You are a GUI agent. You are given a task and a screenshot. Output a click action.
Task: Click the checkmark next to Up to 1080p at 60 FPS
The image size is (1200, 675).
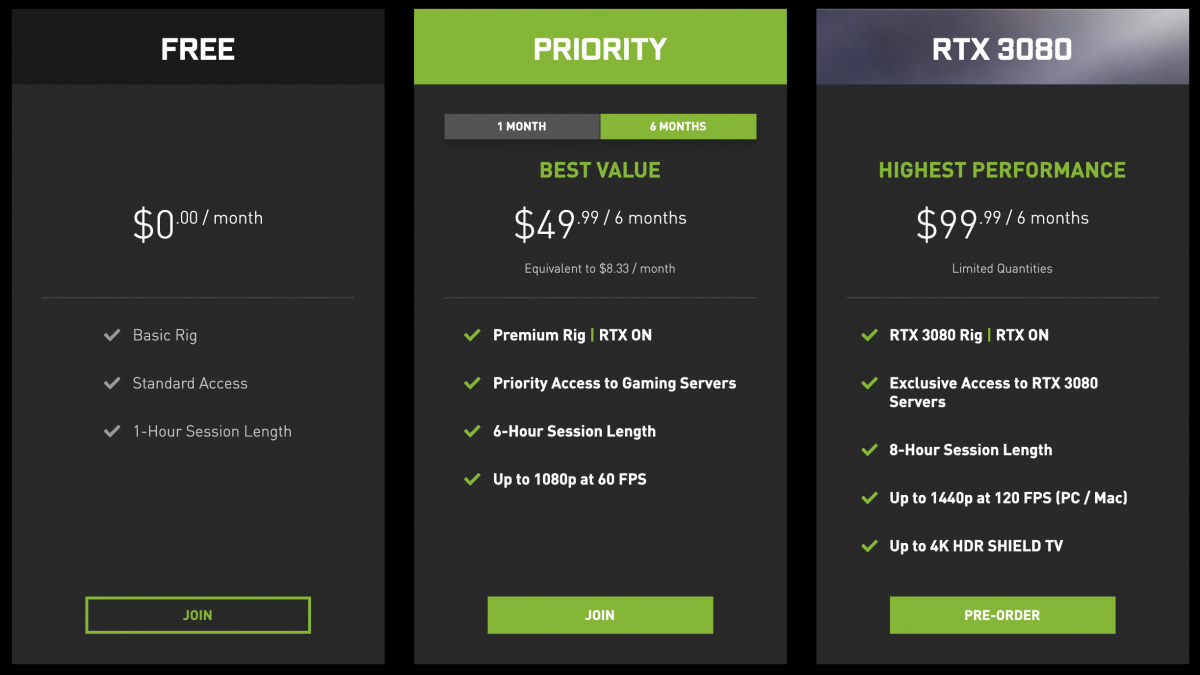(472, 479)
